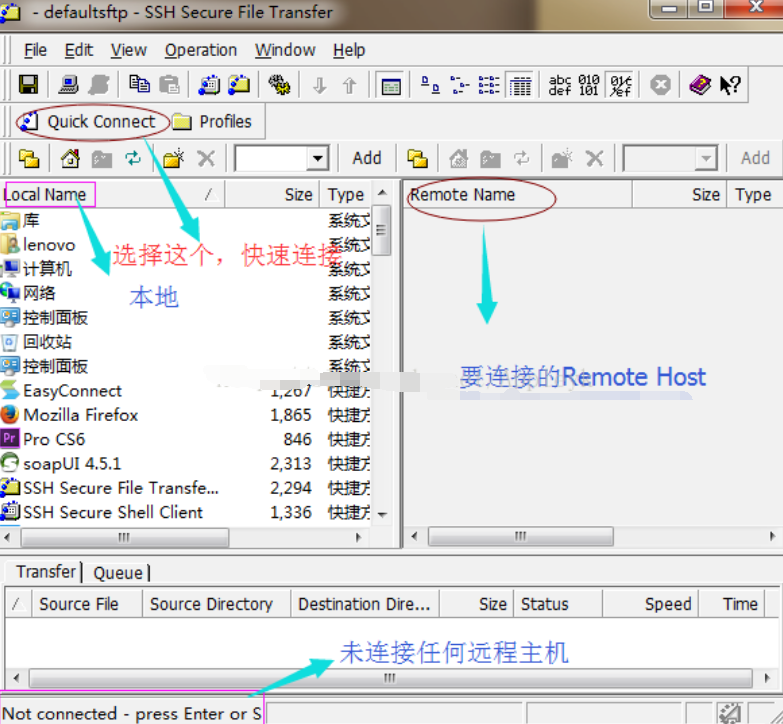The height and width of the screenshot is (724, 783).
Task: Select Binary transfer mode (010 101)
Action: 589,85
